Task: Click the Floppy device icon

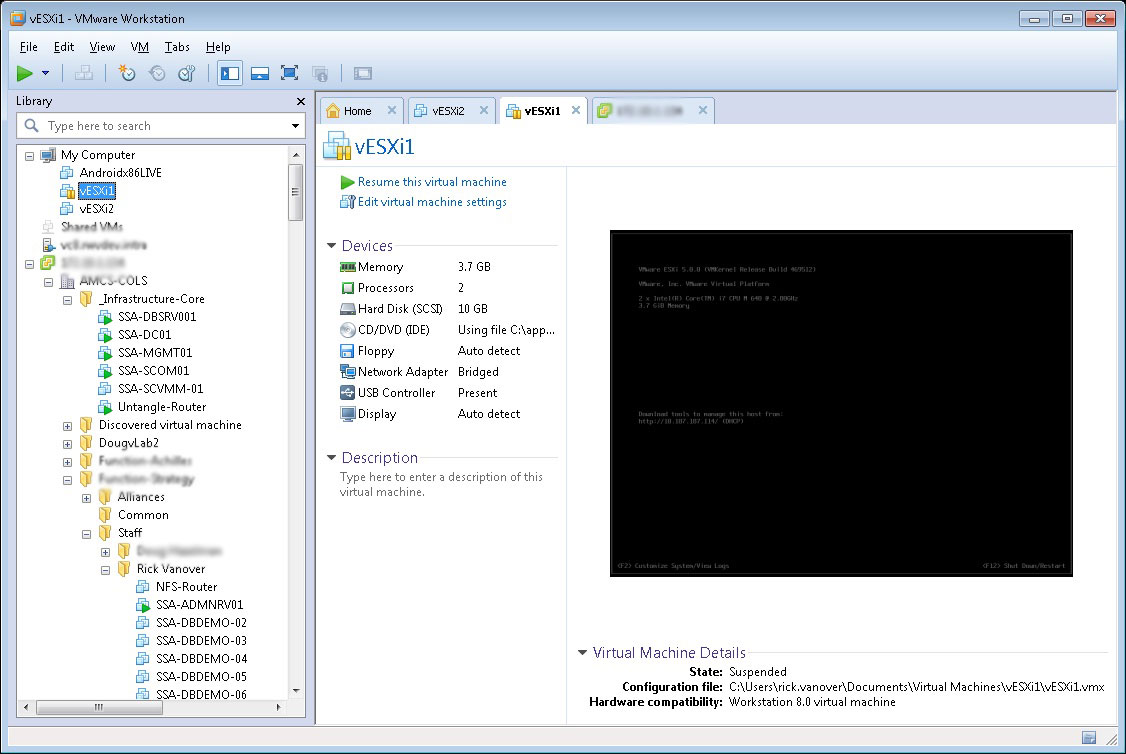Action: pos(348,351)
